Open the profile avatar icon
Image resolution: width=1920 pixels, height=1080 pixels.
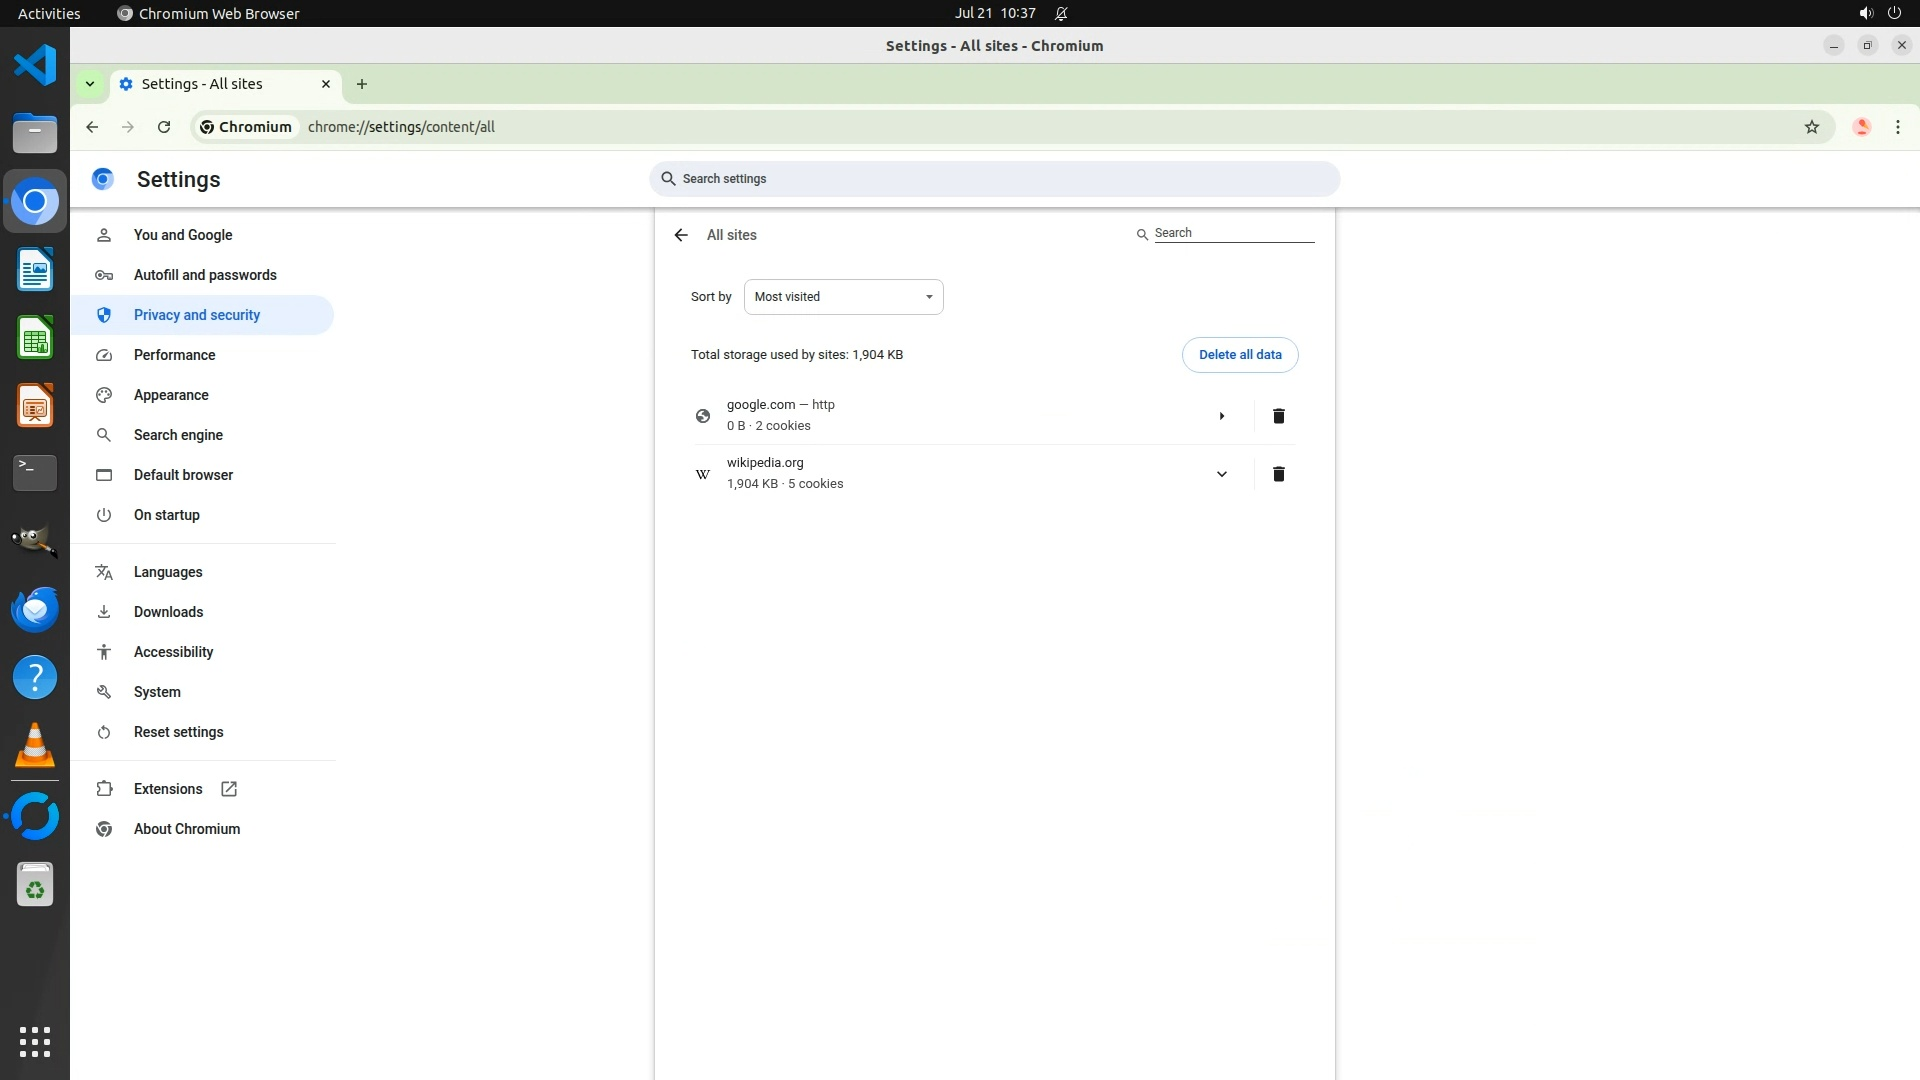(x=1861, y=127)
